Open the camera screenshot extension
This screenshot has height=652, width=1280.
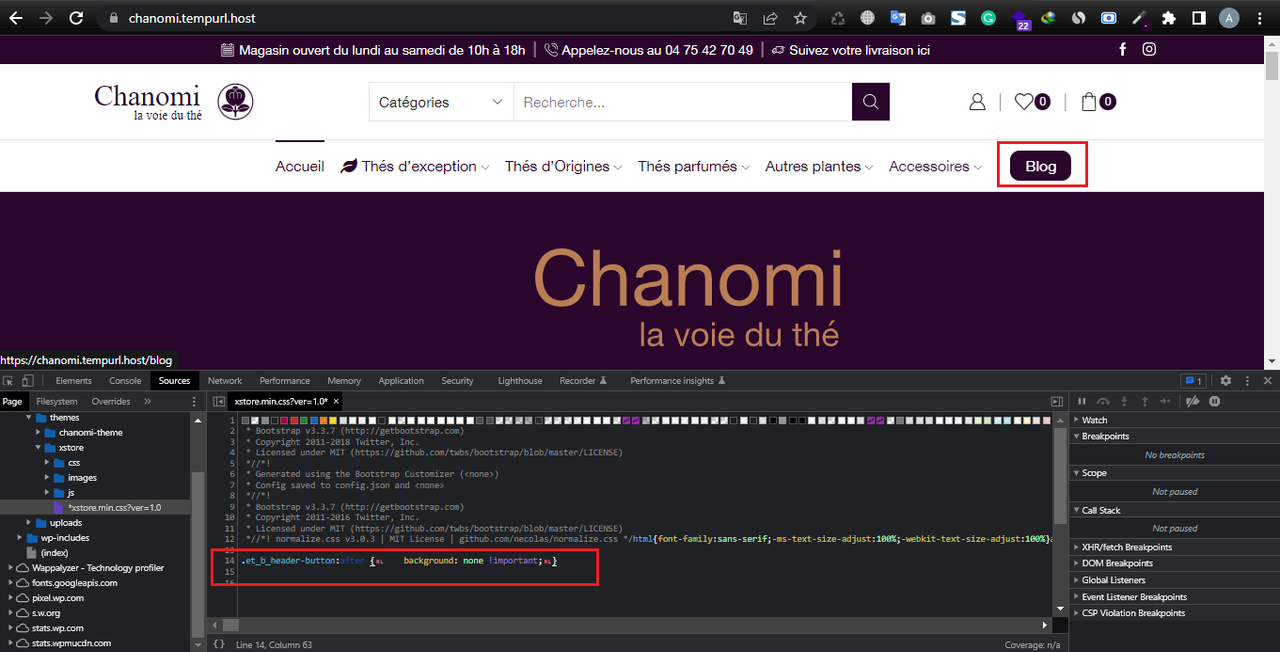[x=928, y=18]
